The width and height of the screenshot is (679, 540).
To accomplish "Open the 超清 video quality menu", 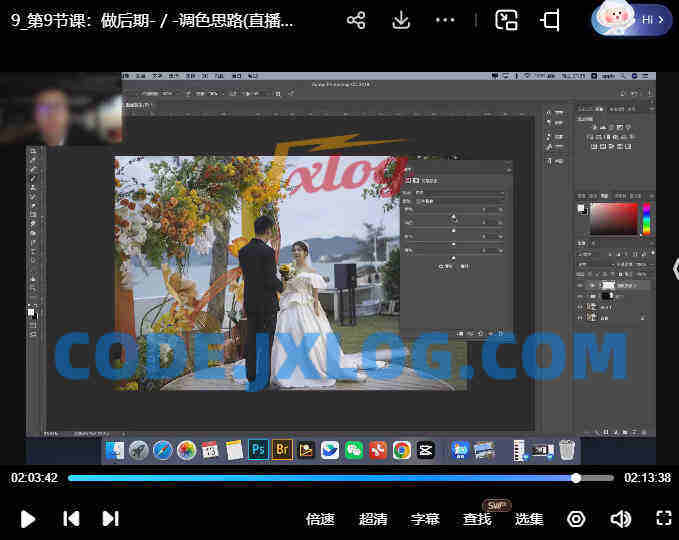I will coord(373,519).
